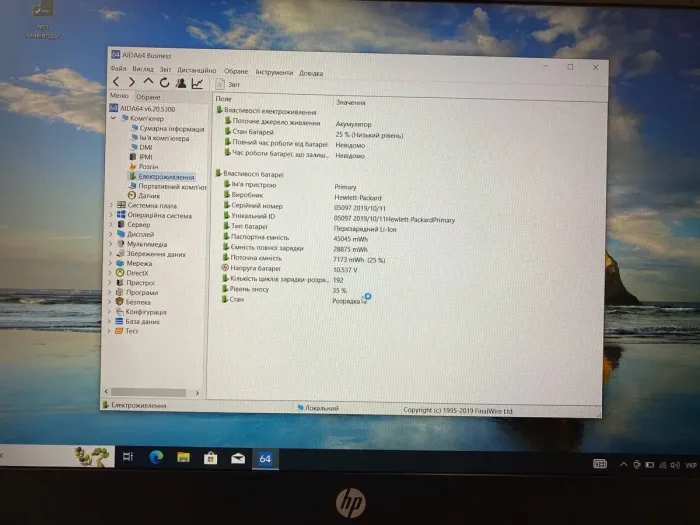The image size is (700, 525).
Task: Click the sidebar horizontal scrollbar thumb
Action: (149, 392)
